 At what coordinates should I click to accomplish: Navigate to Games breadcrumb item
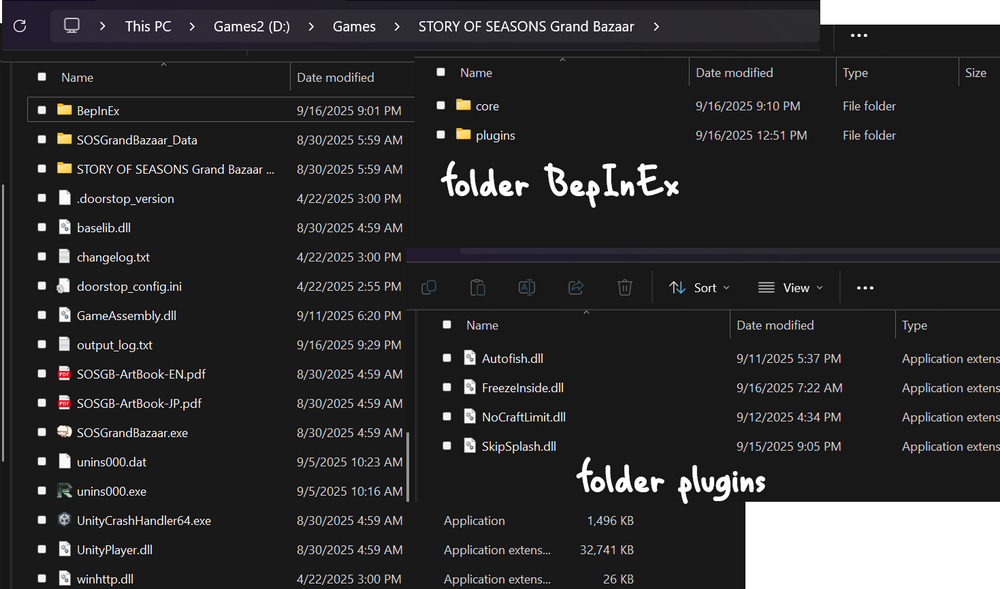pyautogui.click(x=354, y=27)
